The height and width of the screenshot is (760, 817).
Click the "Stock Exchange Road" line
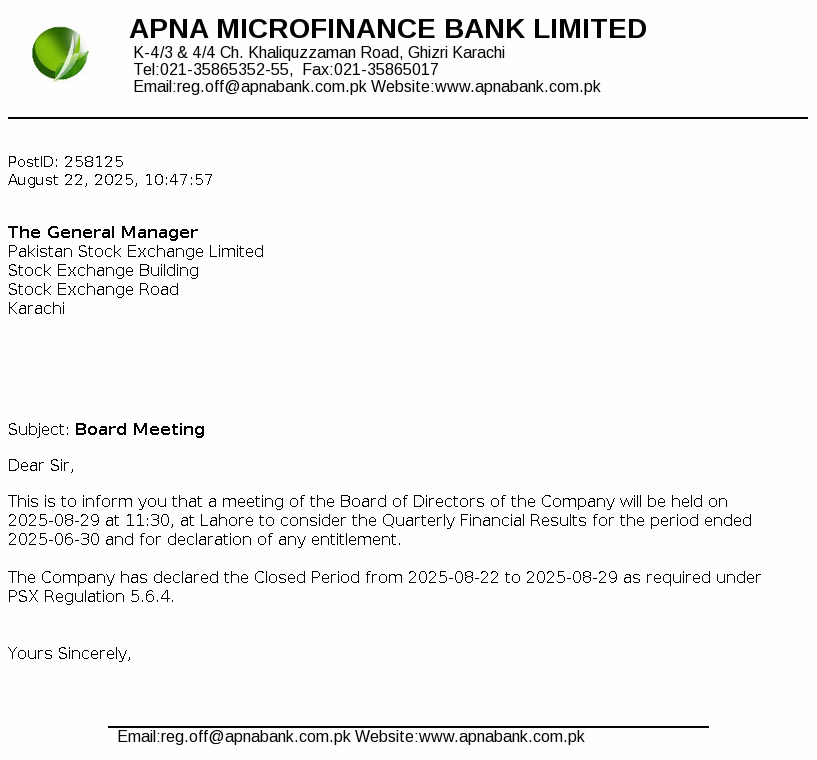pos(93,290)
